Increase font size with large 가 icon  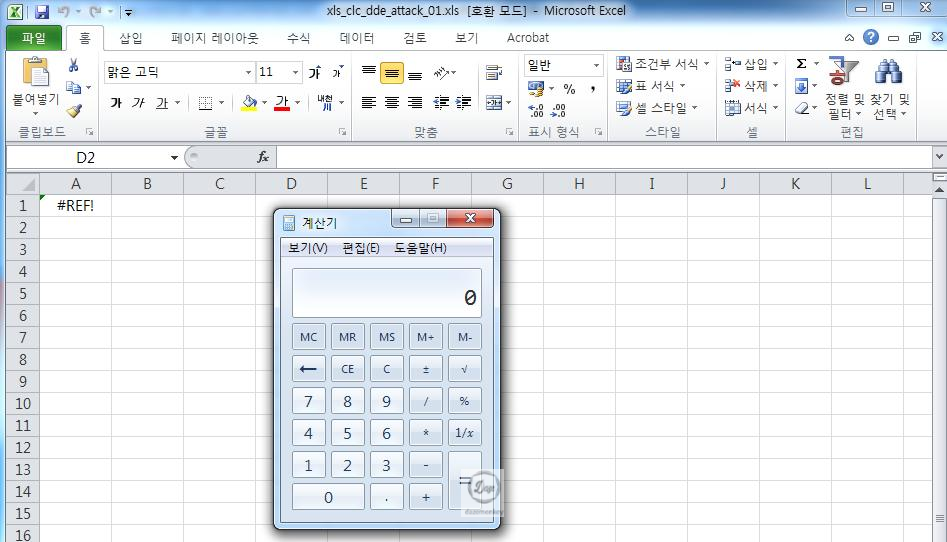(x=315, y=73)
